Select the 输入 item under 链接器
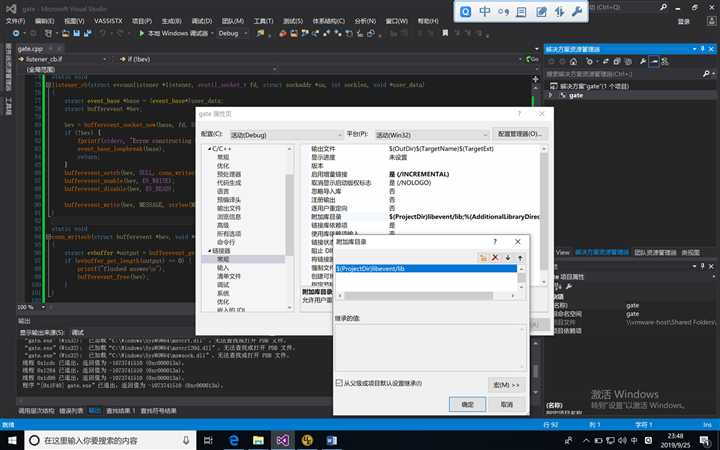720x450 pixels. click(x=223, y=268)
